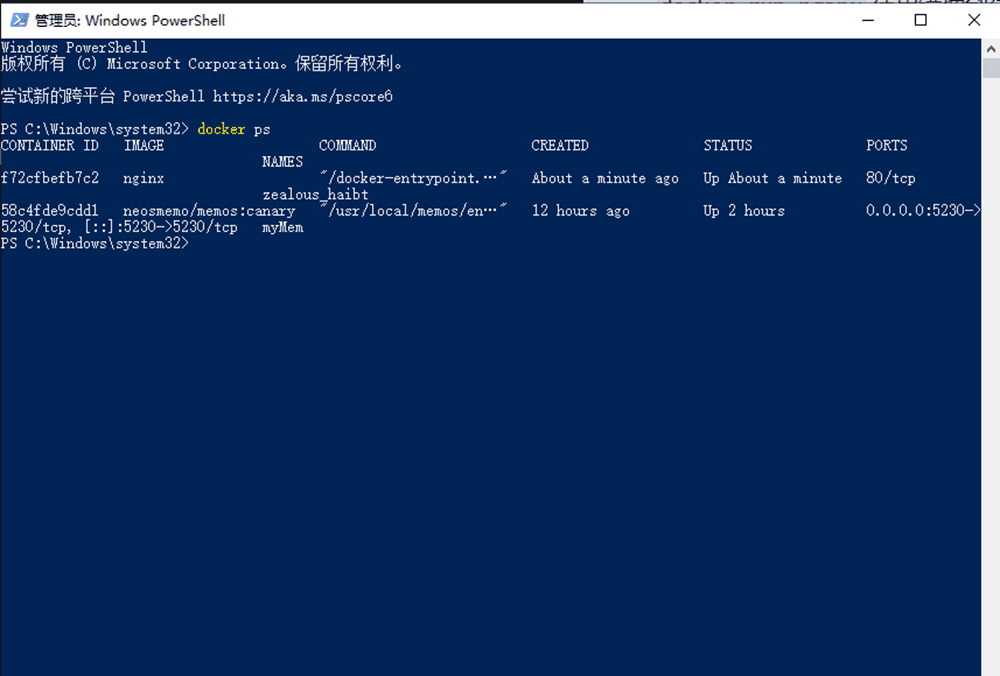1000x676 pixels.
Task: Maximize the PowerShell window
Action: point(921,20)
